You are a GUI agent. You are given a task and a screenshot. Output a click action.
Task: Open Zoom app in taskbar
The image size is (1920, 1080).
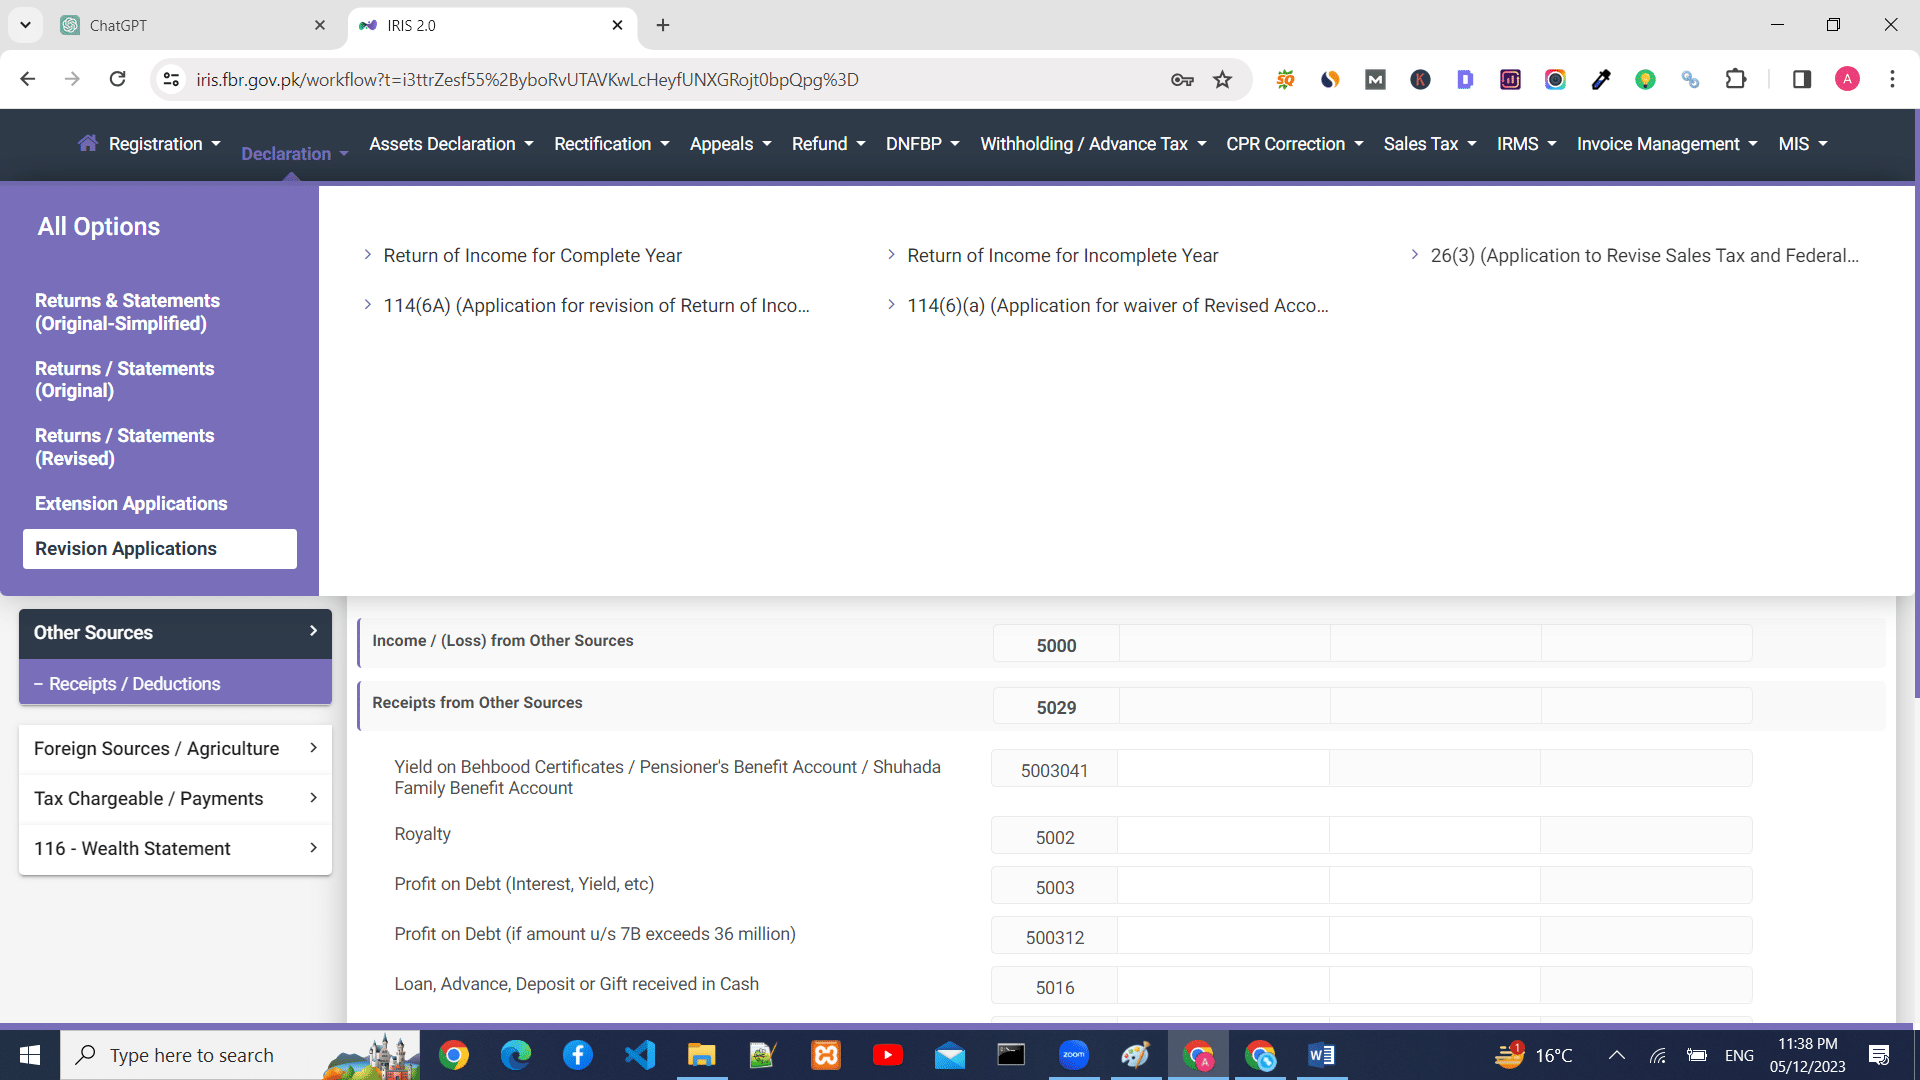[1073, 1055]
